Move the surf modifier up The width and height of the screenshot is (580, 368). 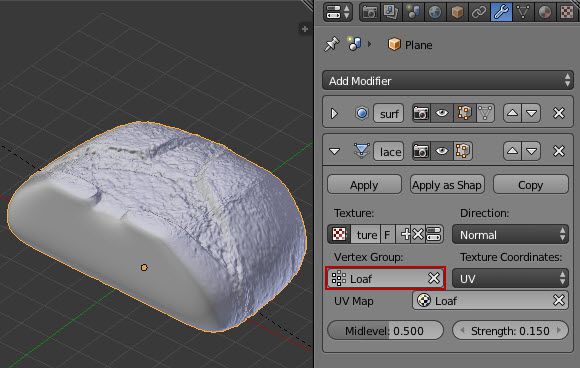[512, 113]
